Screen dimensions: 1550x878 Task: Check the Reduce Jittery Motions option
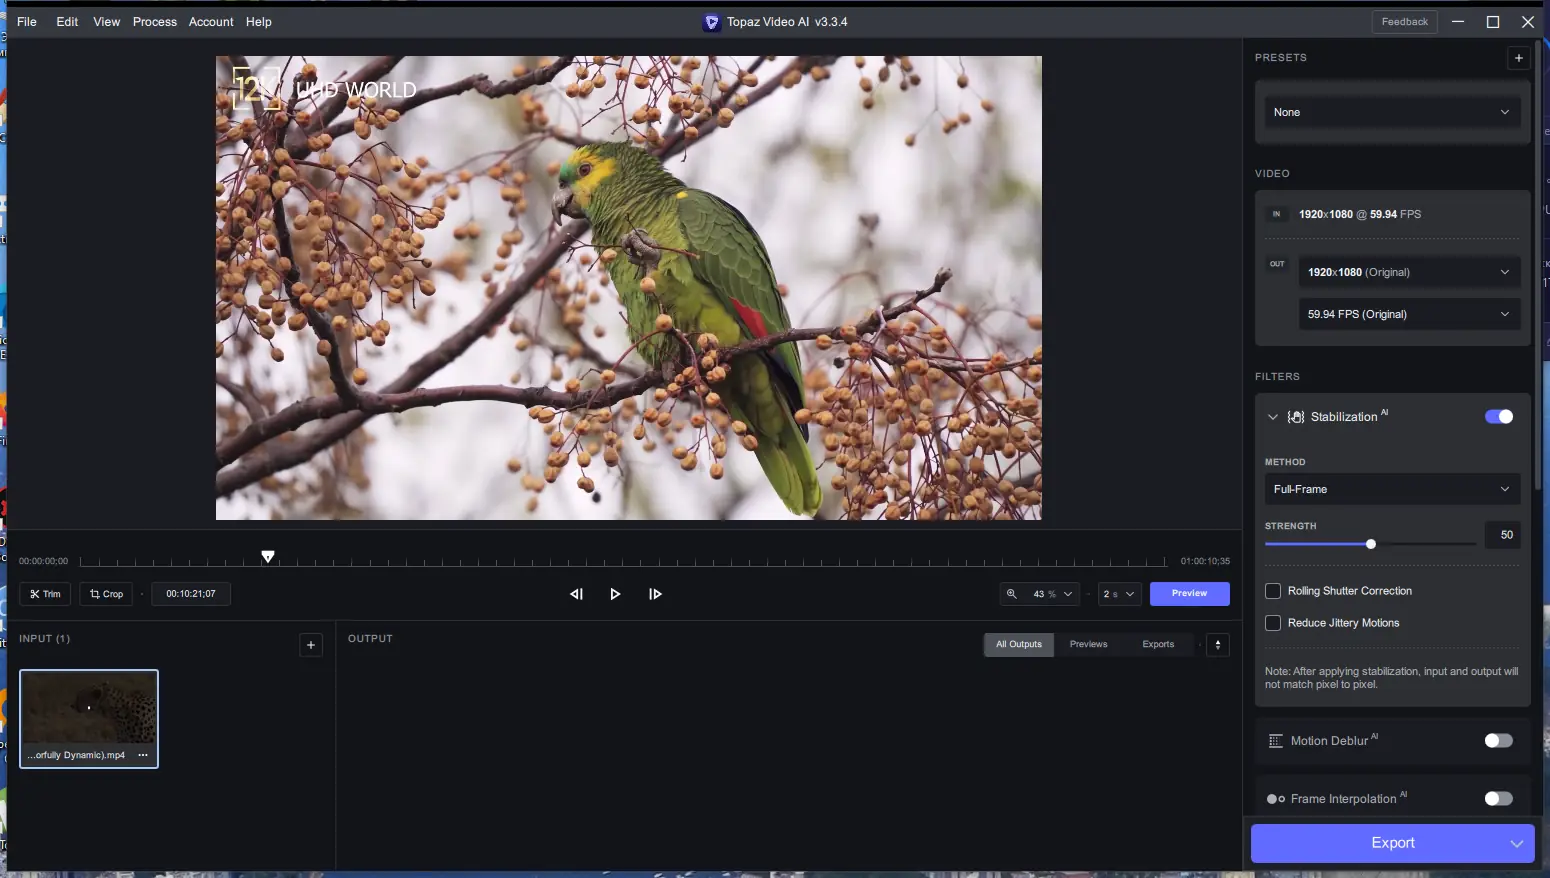tap(1273, 623)
